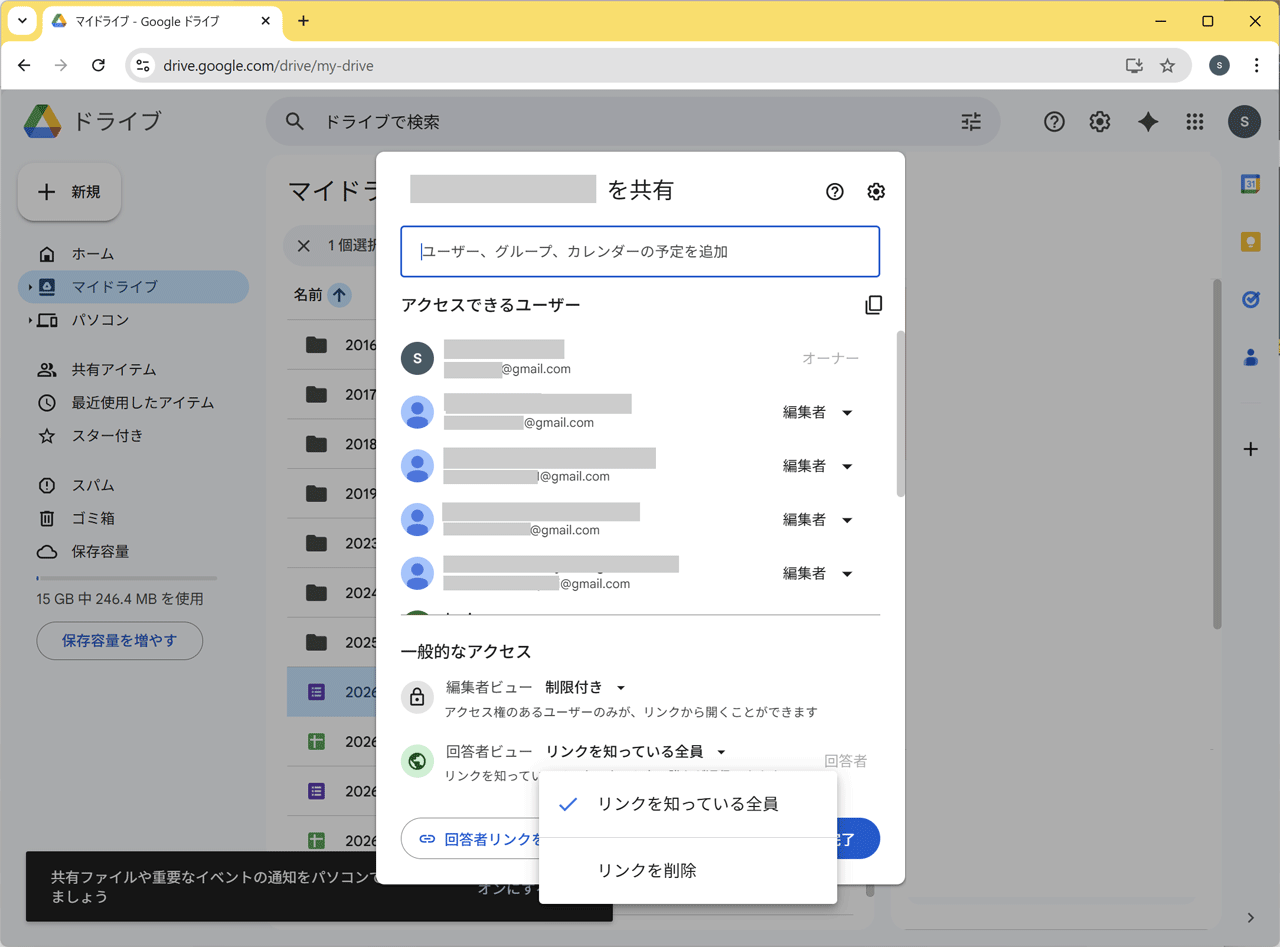This screenshot has height=947, width=1280.
Task: Open 回答者ビュー リンクを知っている全員 dropdown
Action: point(636,752)
